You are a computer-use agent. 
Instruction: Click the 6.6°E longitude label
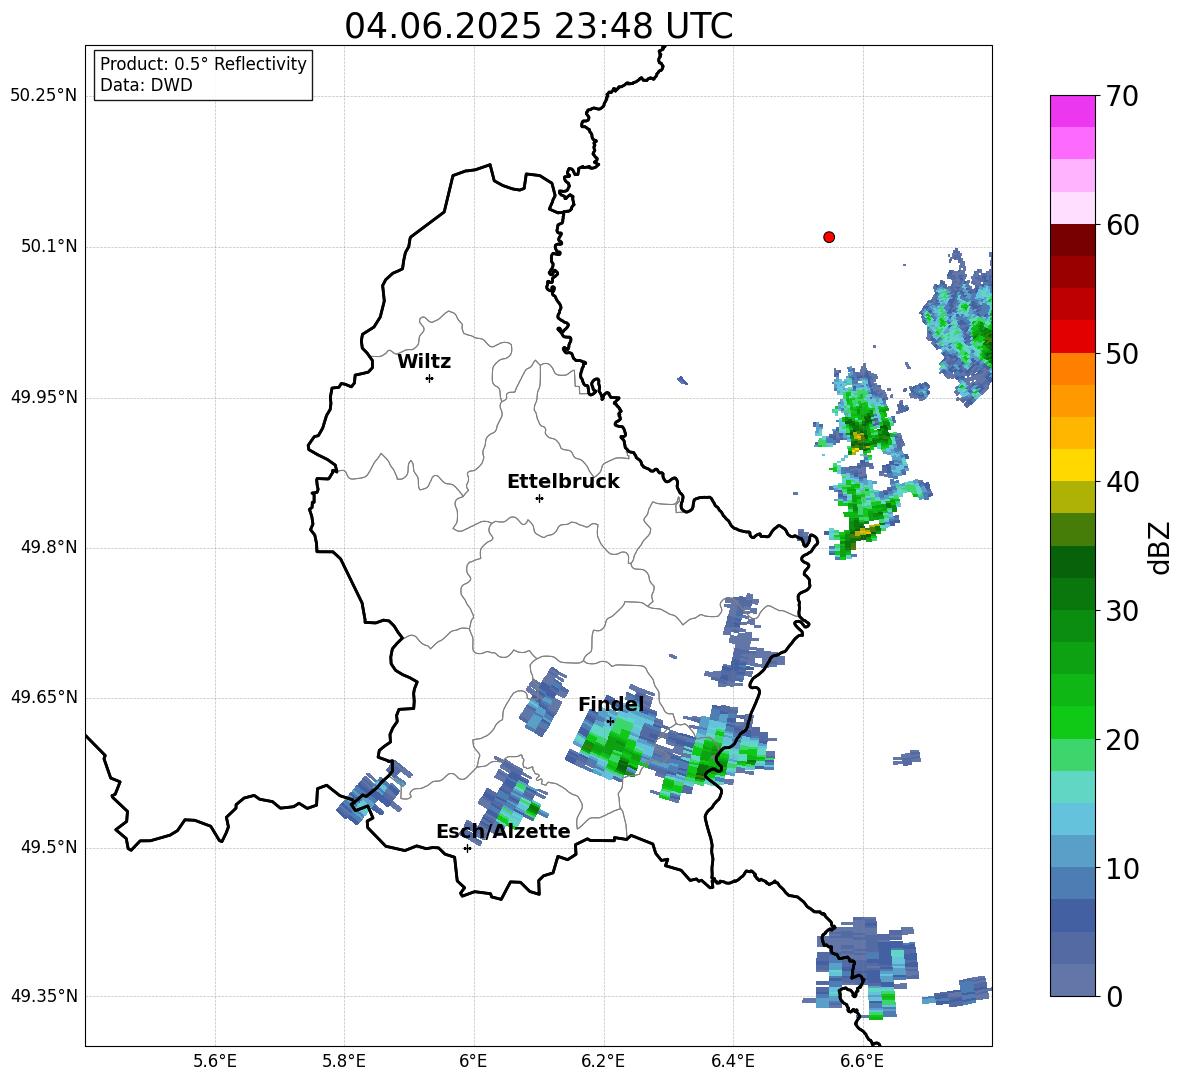pyautogui.click(x=862, y=1061)
